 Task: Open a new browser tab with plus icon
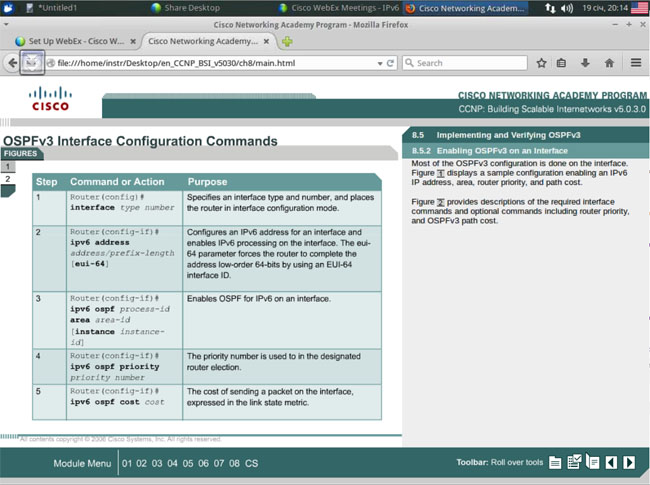tap(287, 42)
